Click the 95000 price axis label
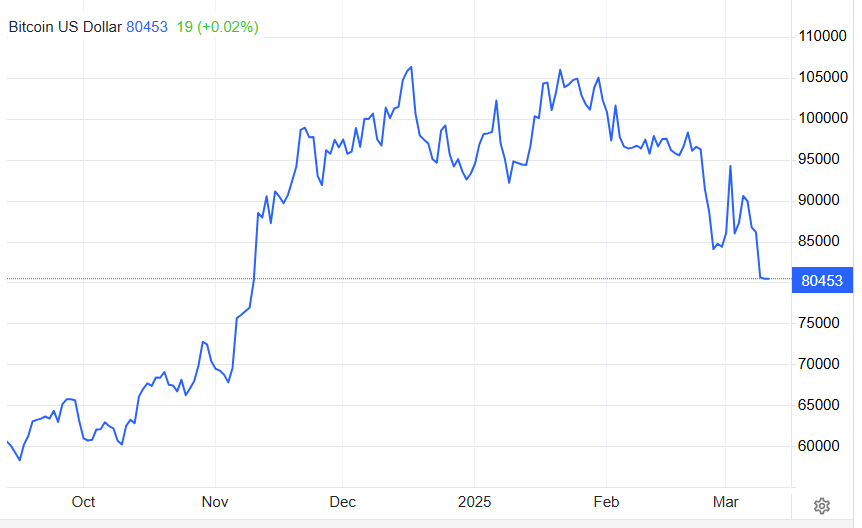The image size is (862, 528). click(819, 159)
